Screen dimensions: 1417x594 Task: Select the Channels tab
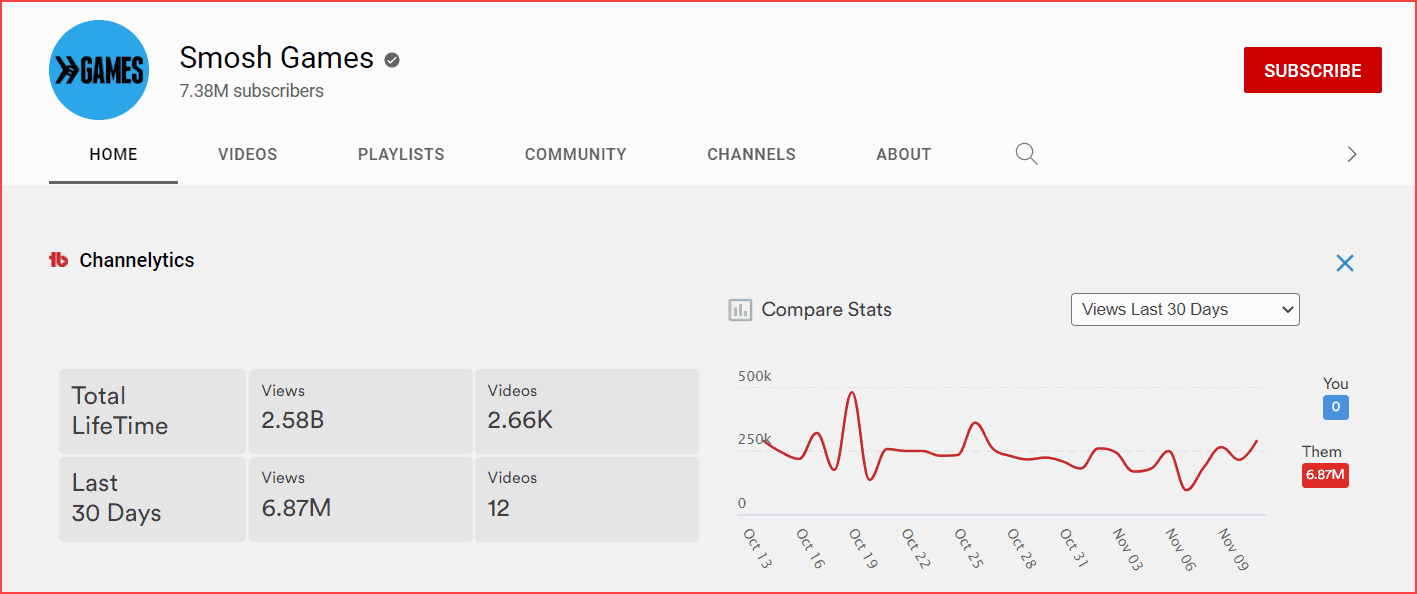(751, 154)
